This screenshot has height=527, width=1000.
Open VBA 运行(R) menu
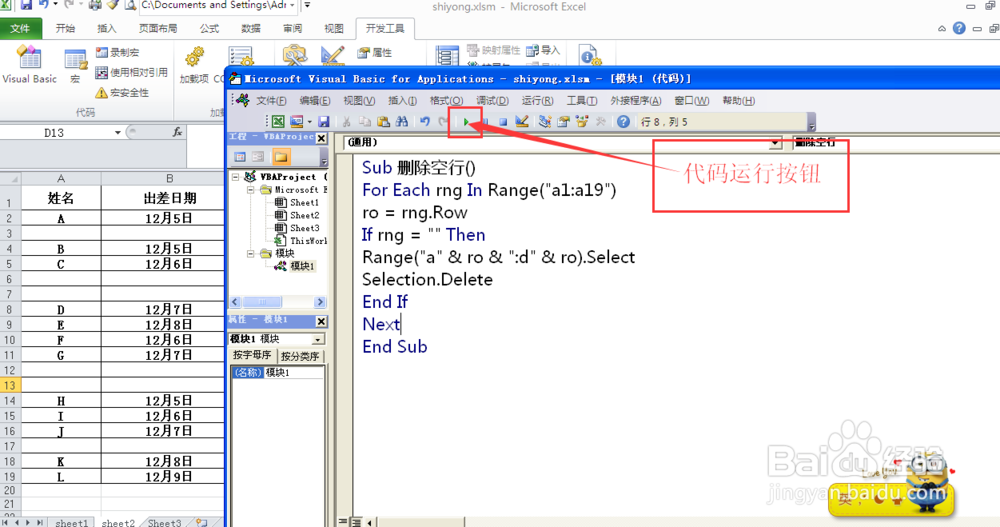click(x=538, y=101)
